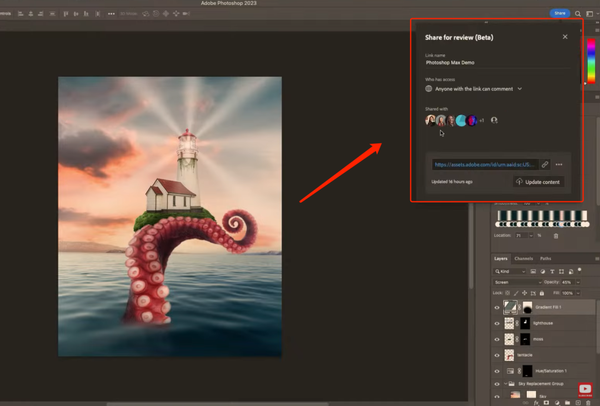This screenshot has height=406, width=600.
Task: Click the 3D orbit camera icon
Action: (146, 14)
